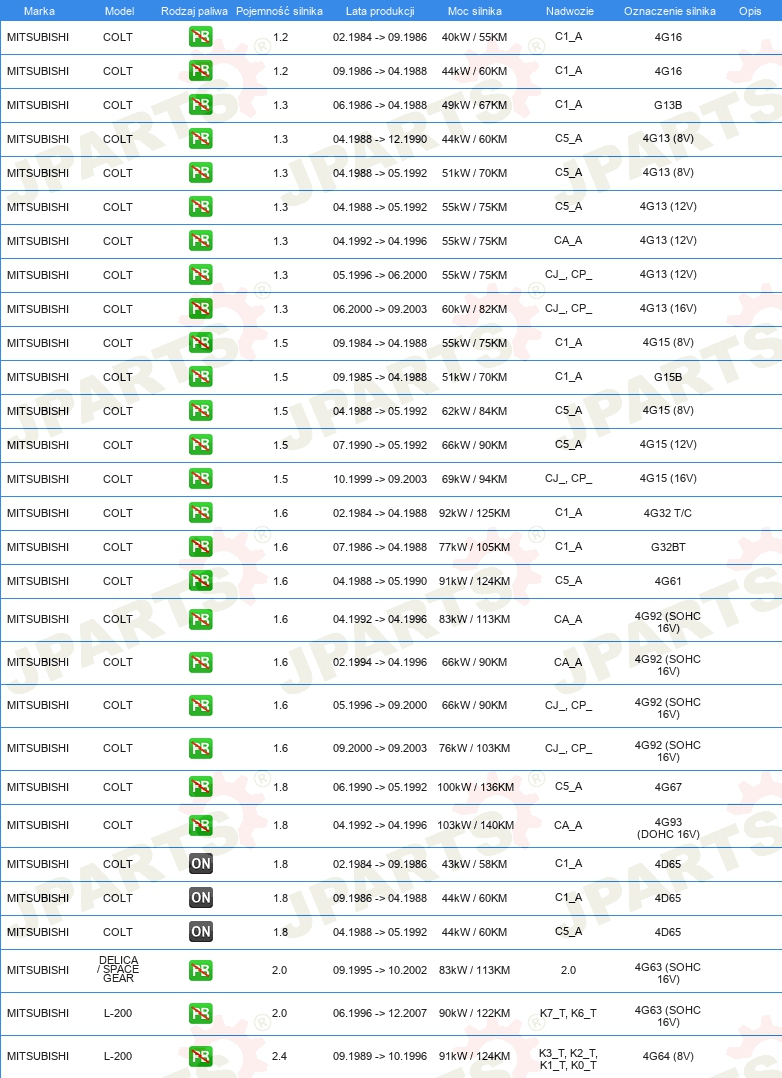
Task: Click the Opis column header
Action: click(x=750, y=11)
